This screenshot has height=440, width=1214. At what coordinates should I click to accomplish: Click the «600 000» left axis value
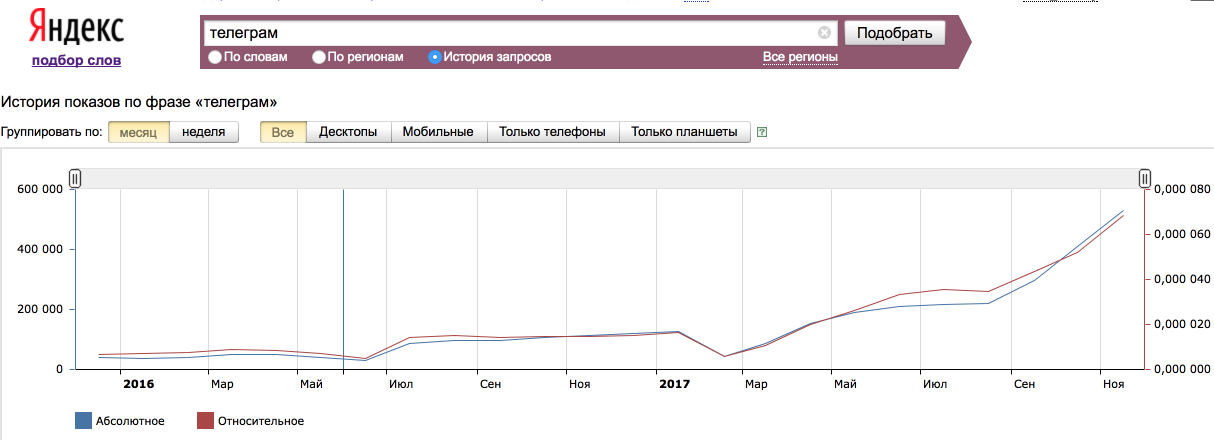point(40,189)
